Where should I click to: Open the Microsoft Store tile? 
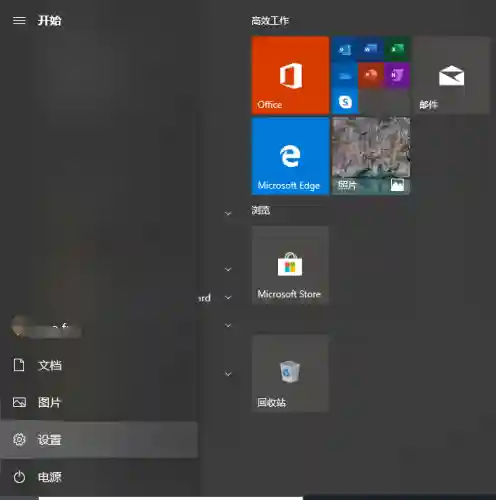[x=290, y=265]
